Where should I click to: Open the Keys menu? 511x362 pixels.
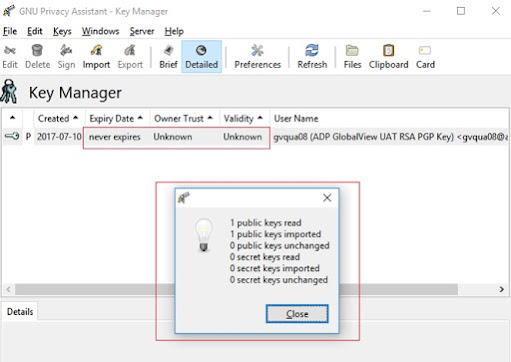coord(62,31)
